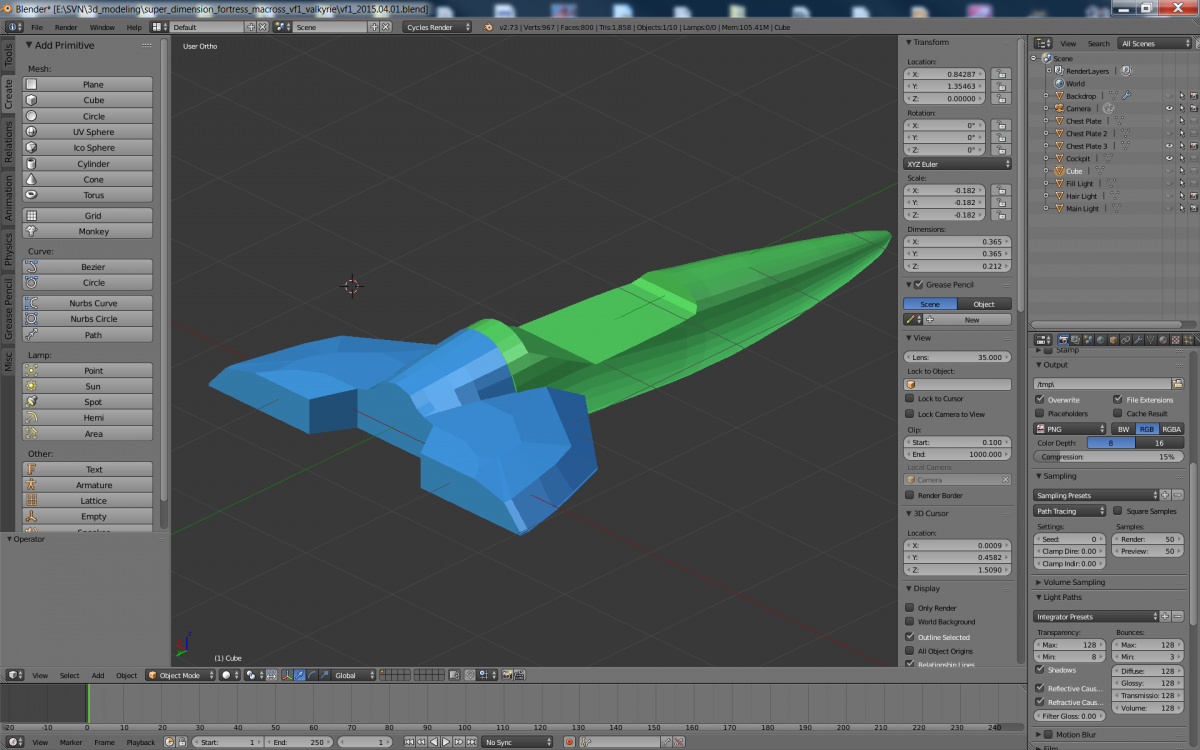Click the play animation button

[x=446, y=742]
